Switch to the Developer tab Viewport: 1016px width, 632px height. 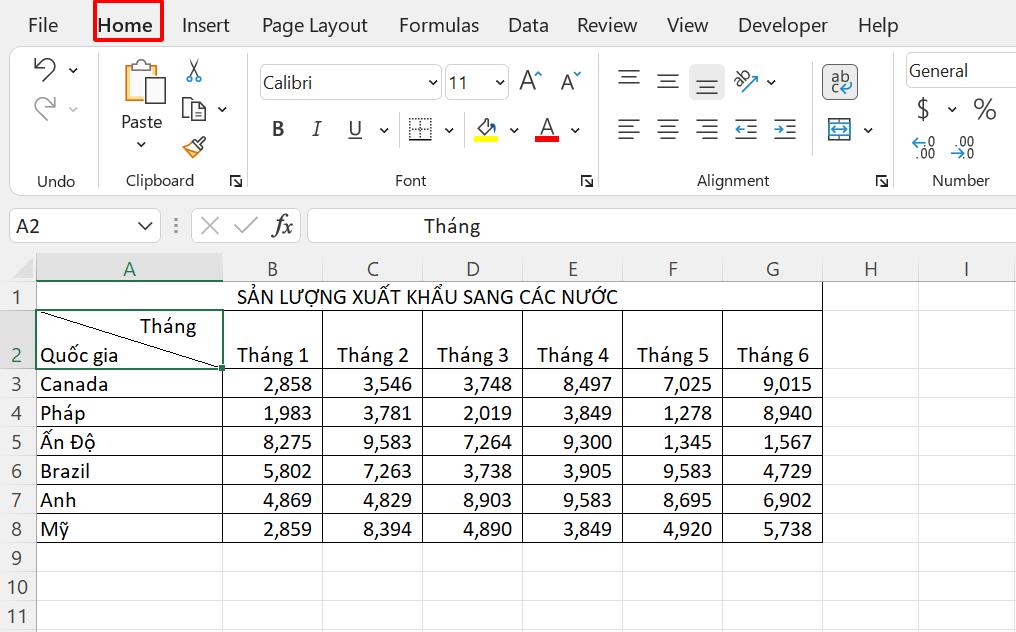click(783, 24)
